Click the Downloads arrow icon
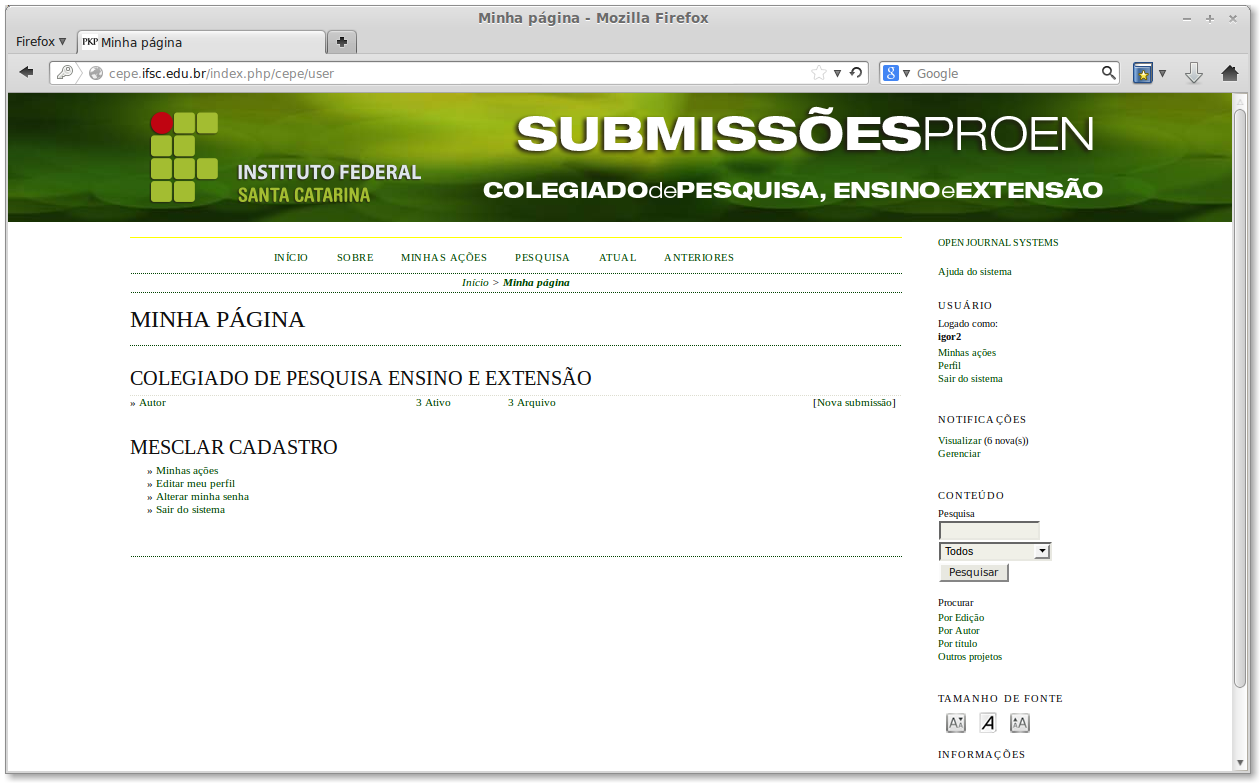This screenshot has width=1260, height=783. (x=1194, y=72)
